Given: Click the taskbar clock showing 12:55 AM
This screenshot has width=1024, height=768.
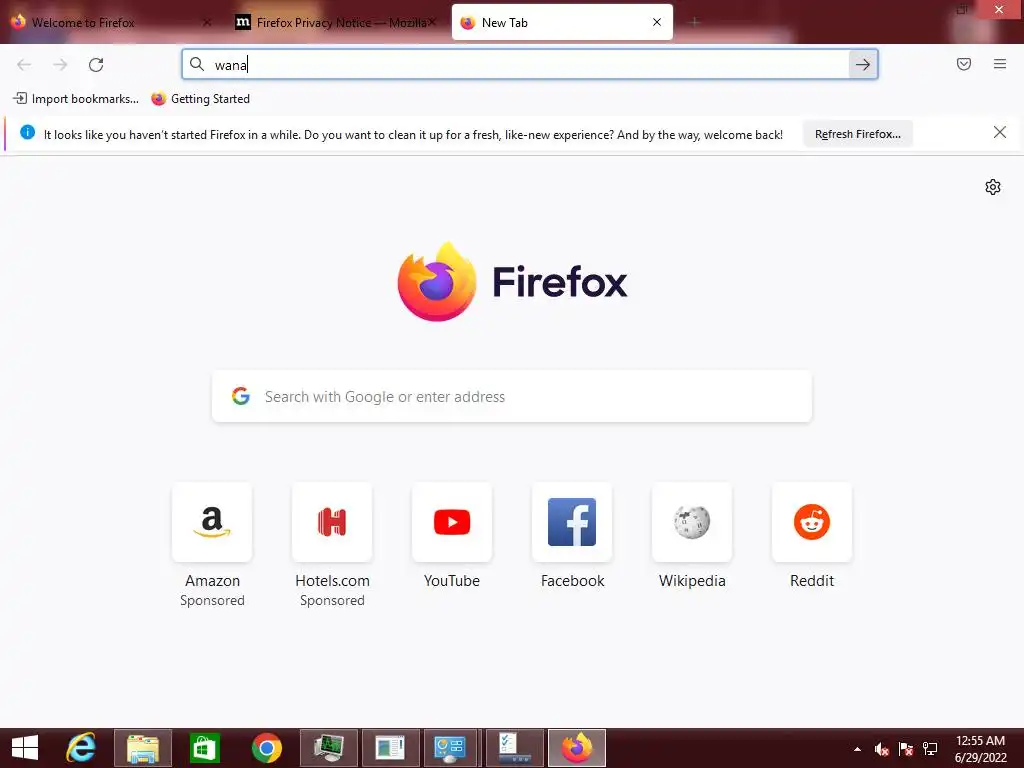Looking at the screenshot, I should point(980,748).
